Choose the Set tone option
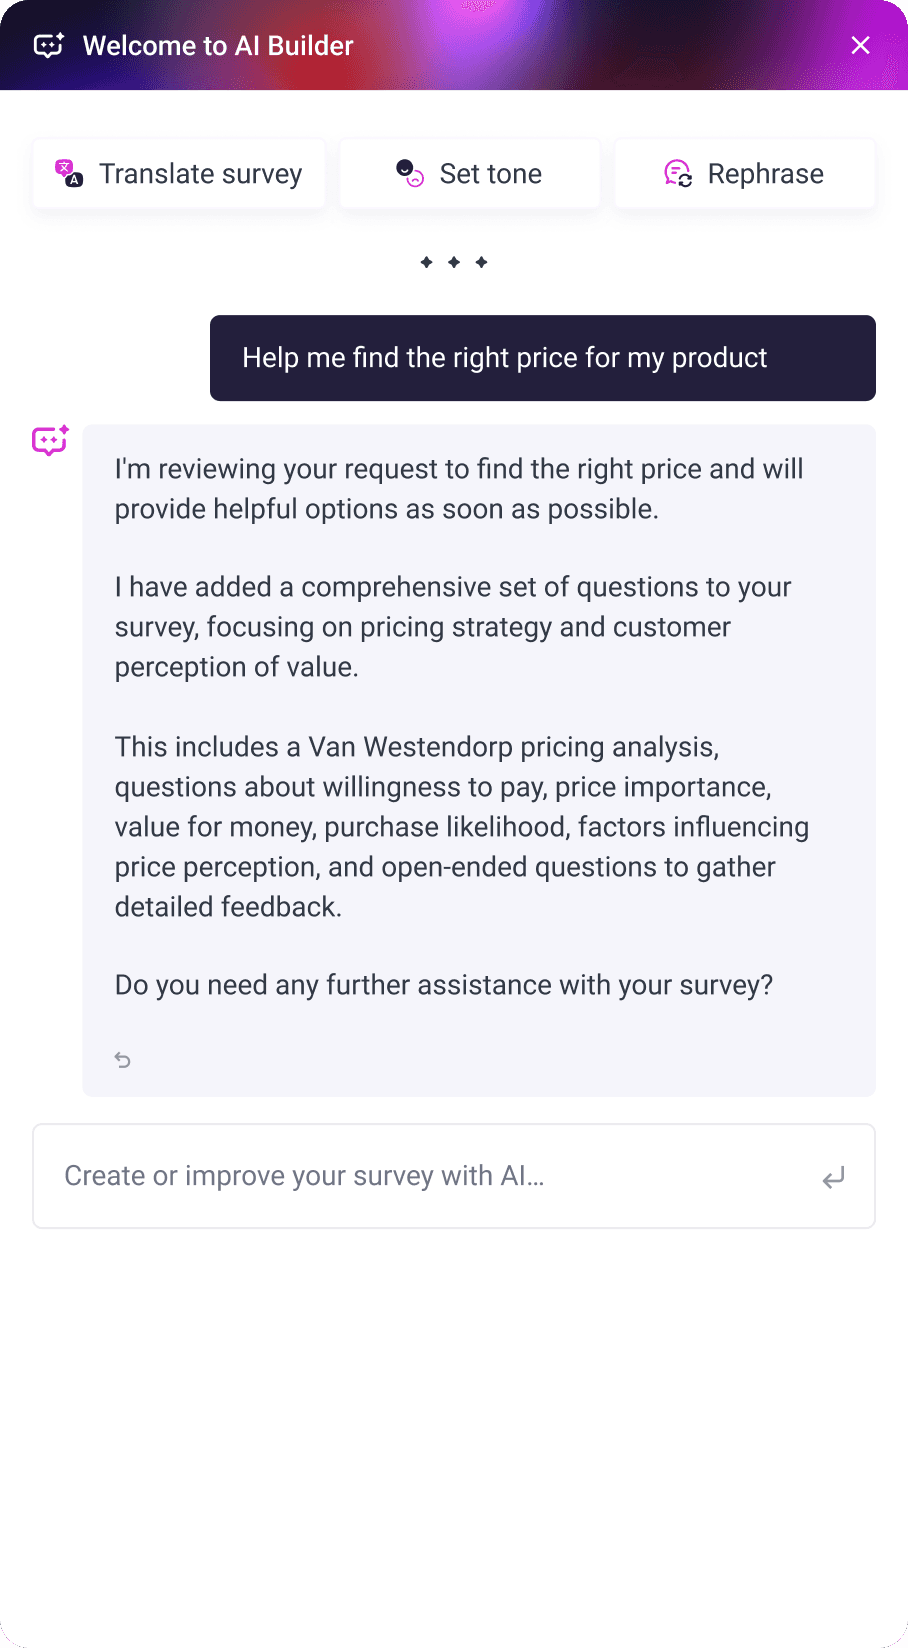Viewport: 908px width, 1648px height. 469,173
